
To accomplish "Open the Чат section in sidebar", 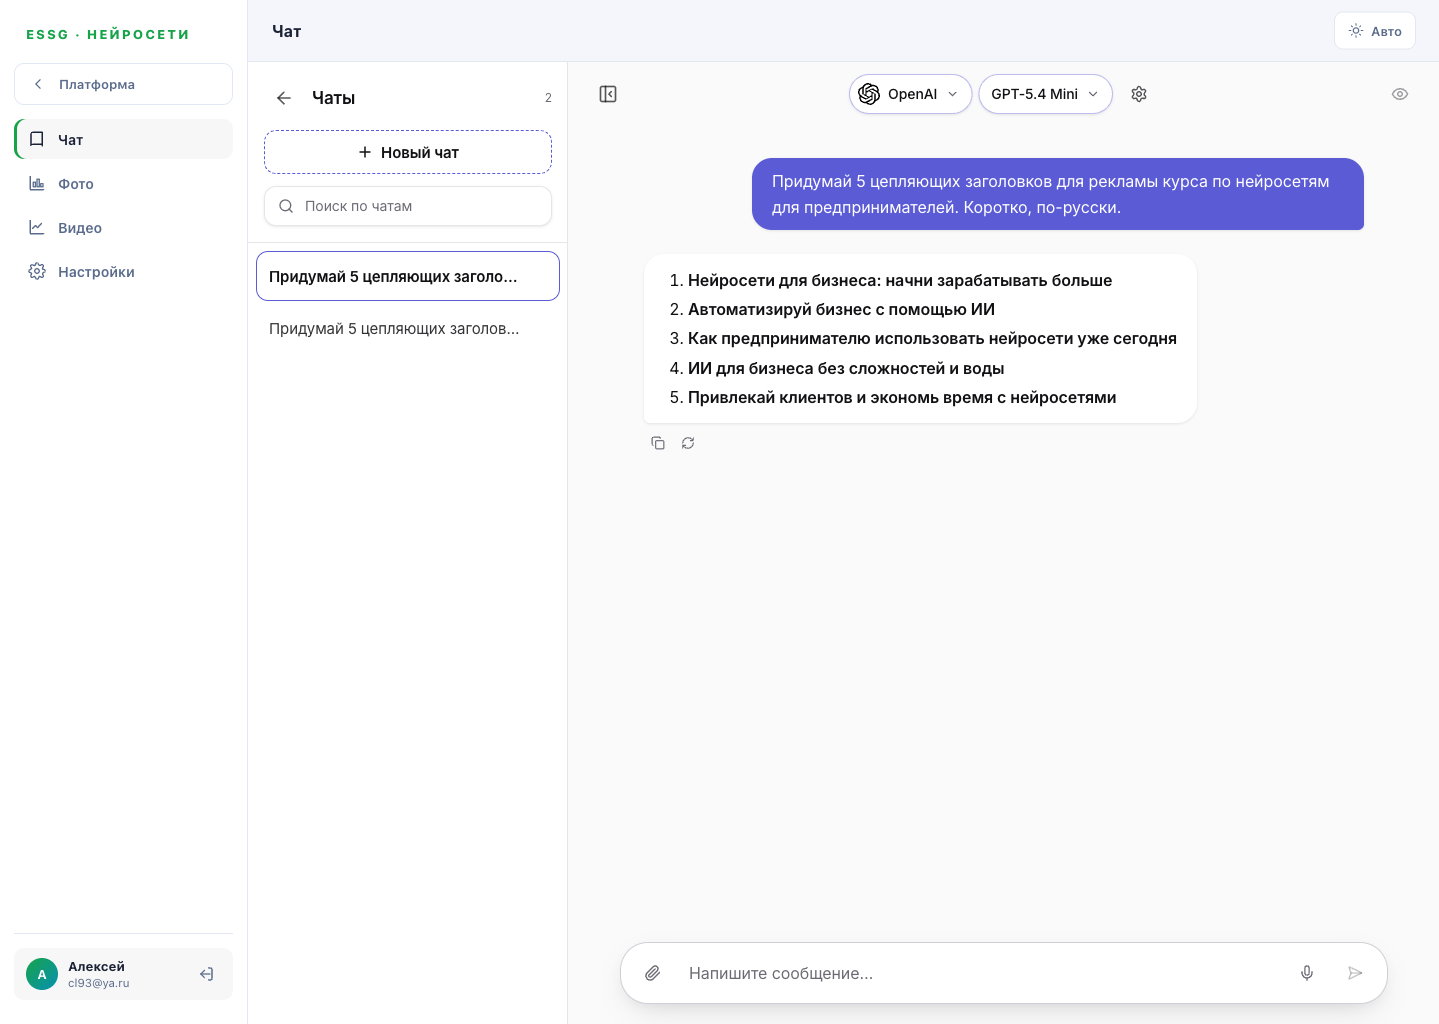I will click(x=124, y=139).
